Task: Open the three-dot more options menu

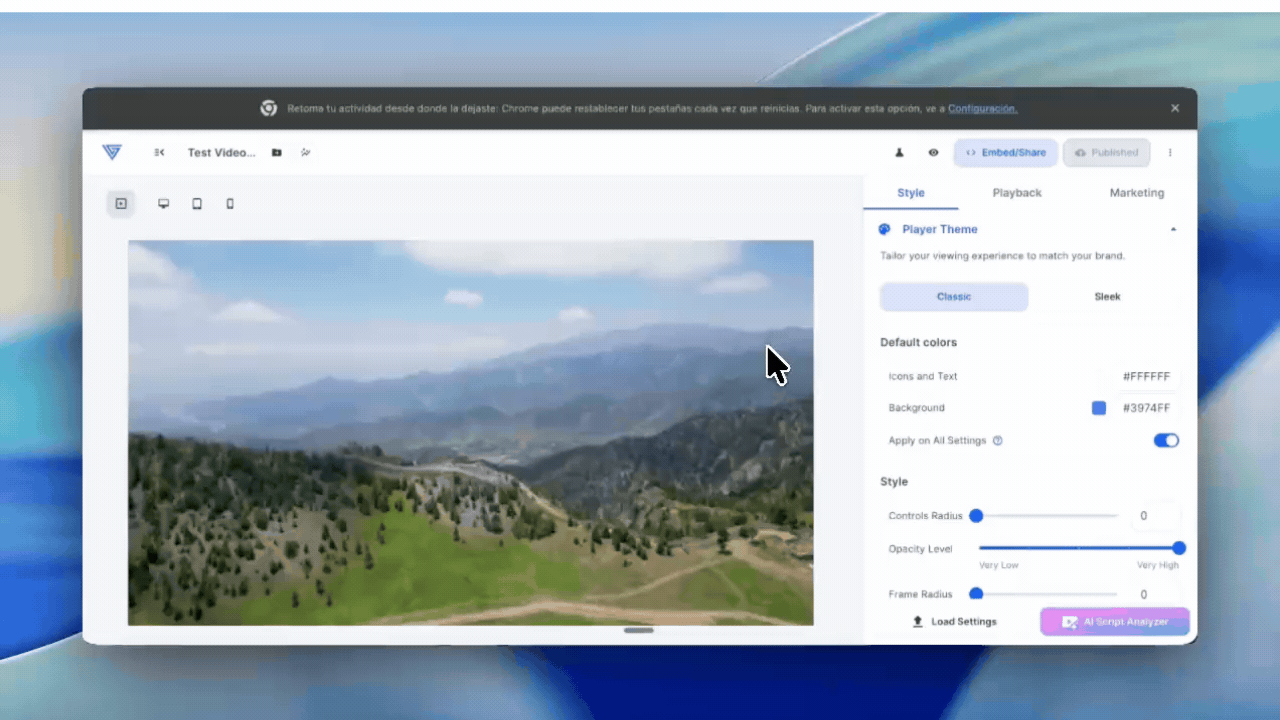Action: click(x=1170, y=153)
